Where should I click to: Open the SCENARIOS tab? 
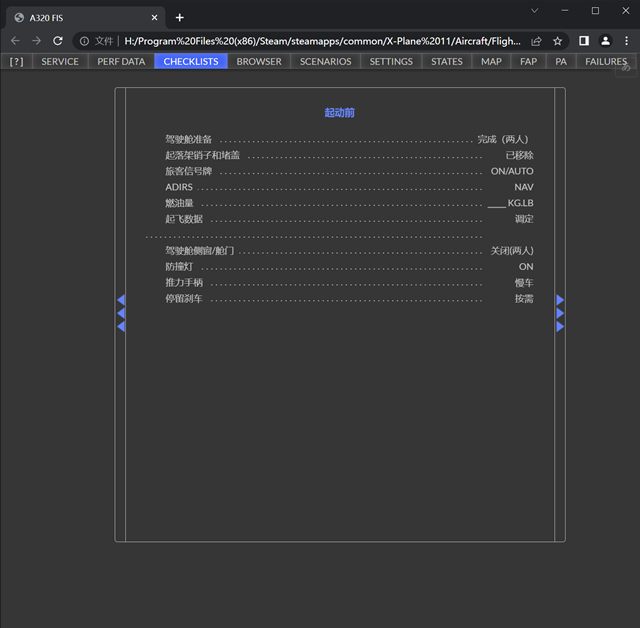(x=325, y=61)
